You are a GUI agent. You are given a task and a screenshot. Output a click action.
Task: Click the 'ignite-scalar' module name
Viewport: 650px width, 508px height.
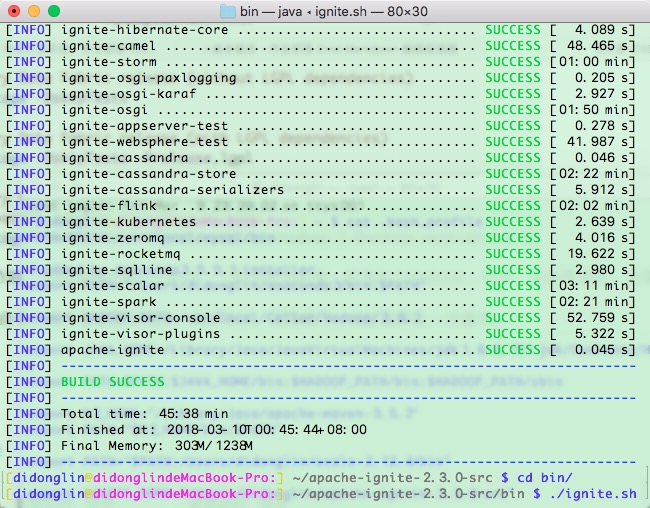tap(113, 286)
